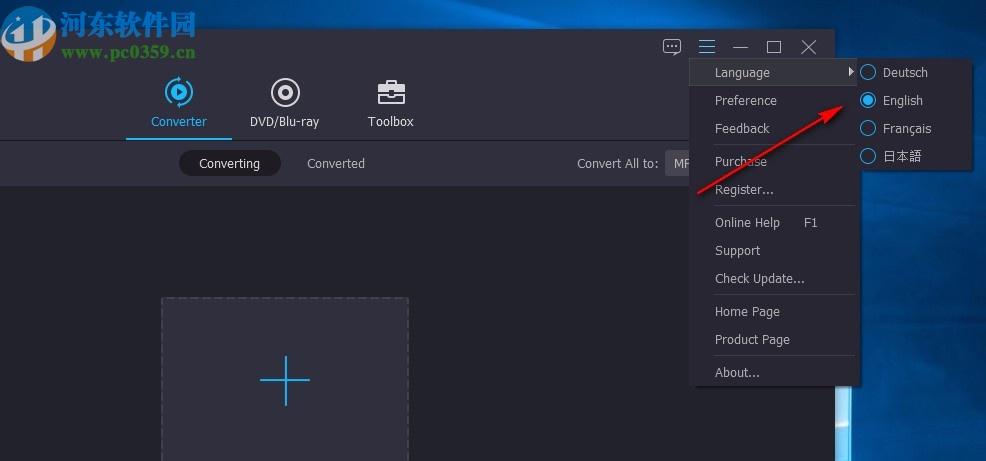Screen dimensions: 986x461
Task: Expand the Language submenu
Action: coord(773,73)
